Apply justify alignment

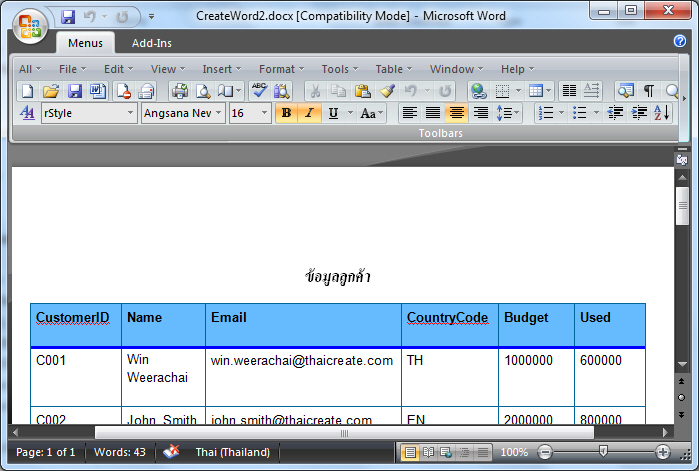coord(433,113)
